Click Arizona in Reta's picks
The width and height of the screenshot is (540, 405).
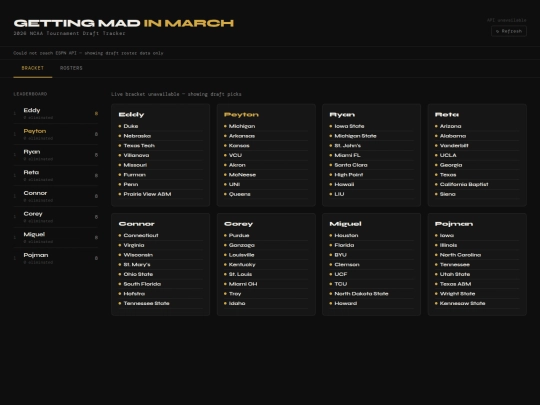point(450,126)
